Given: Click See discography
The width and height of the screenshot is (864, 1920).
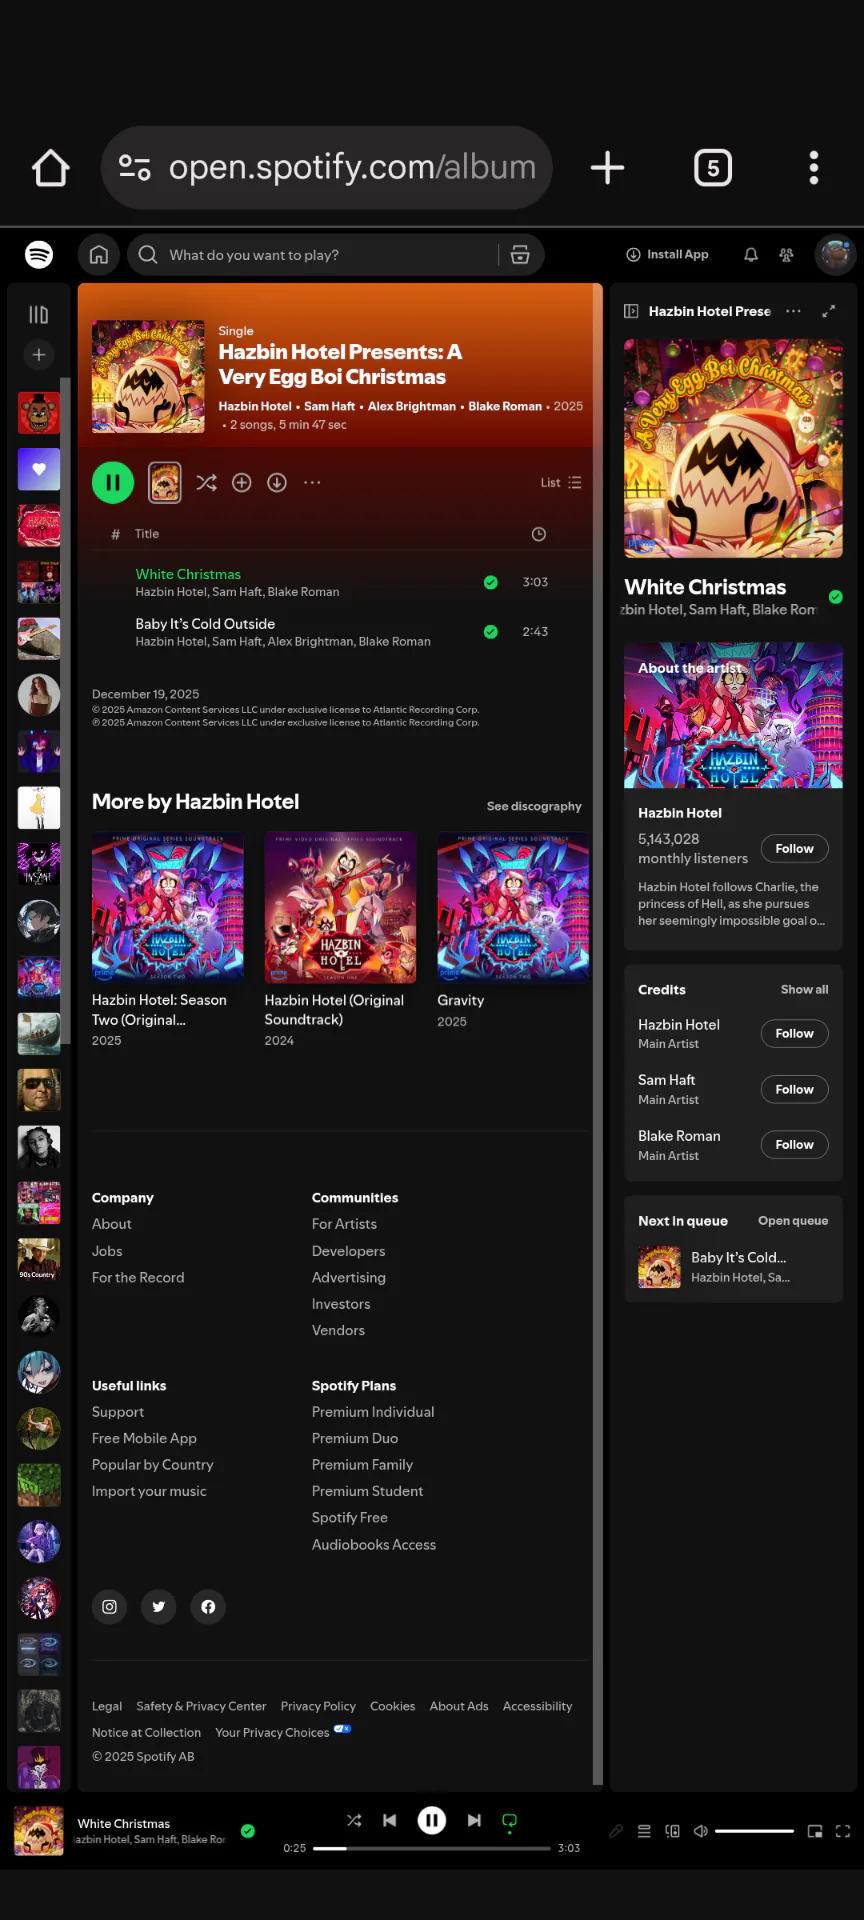Looking at the screenshot, I should coord(534,807).
